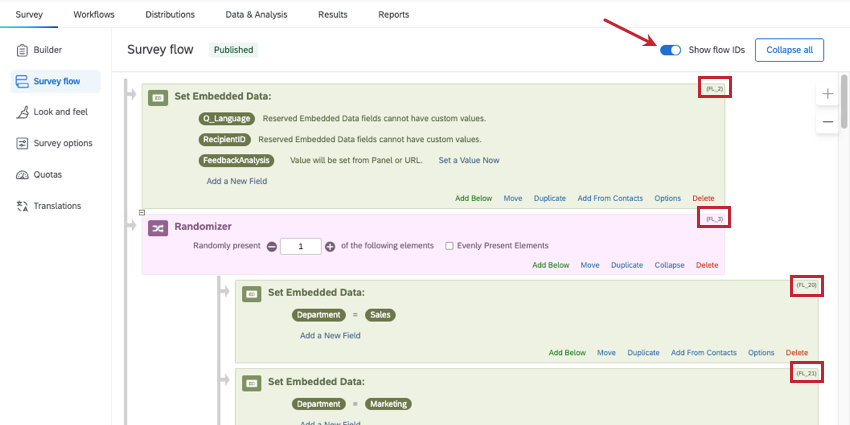Click the Survey flow icon in sidebar
Screen dimensions: 850x425
pos(22,81)
